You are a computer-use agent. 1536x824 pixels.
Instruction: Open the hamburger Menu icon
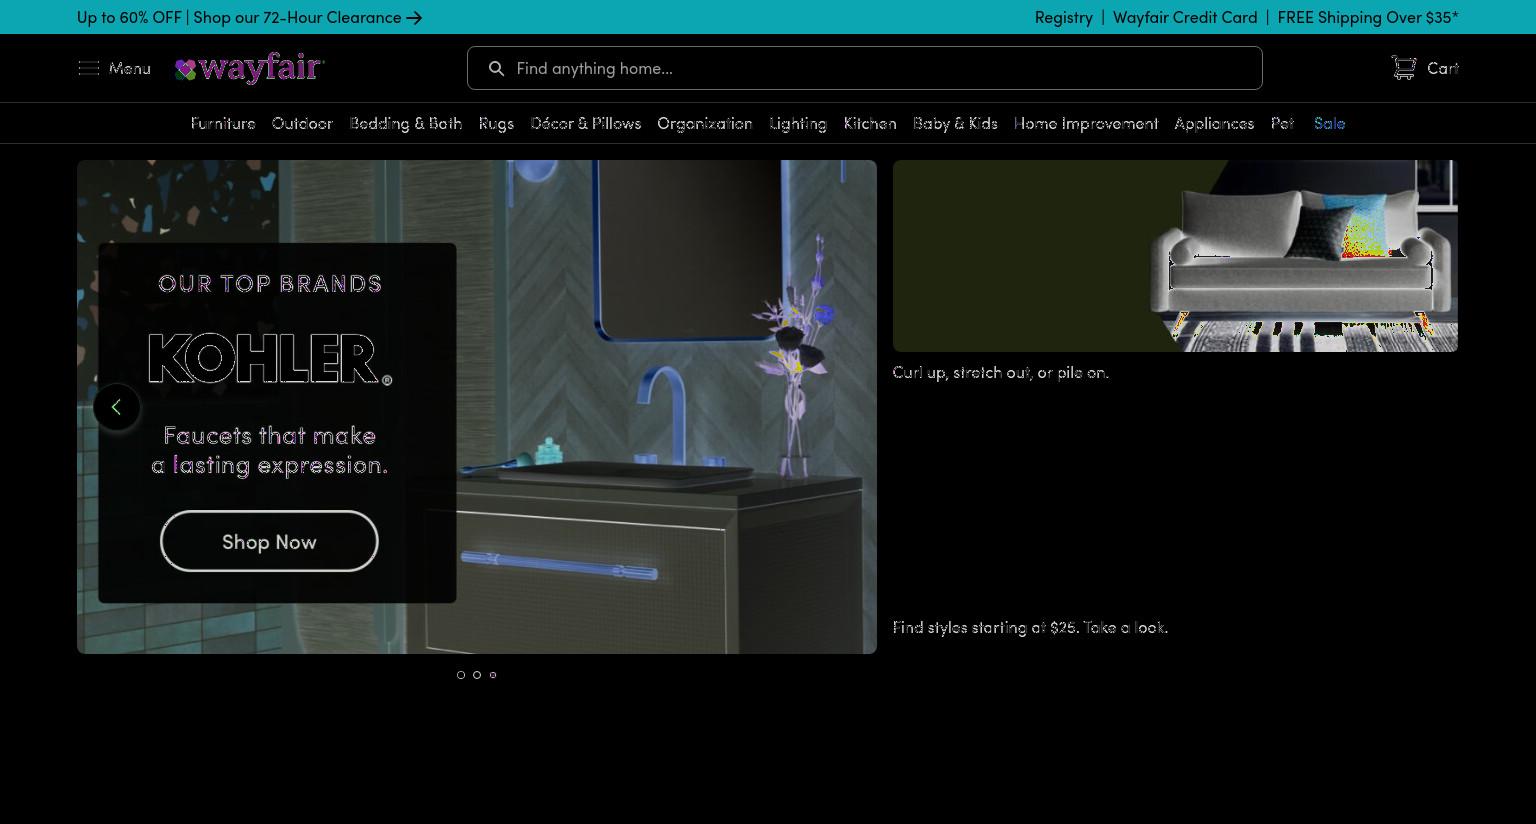click(x=88, y=68)
